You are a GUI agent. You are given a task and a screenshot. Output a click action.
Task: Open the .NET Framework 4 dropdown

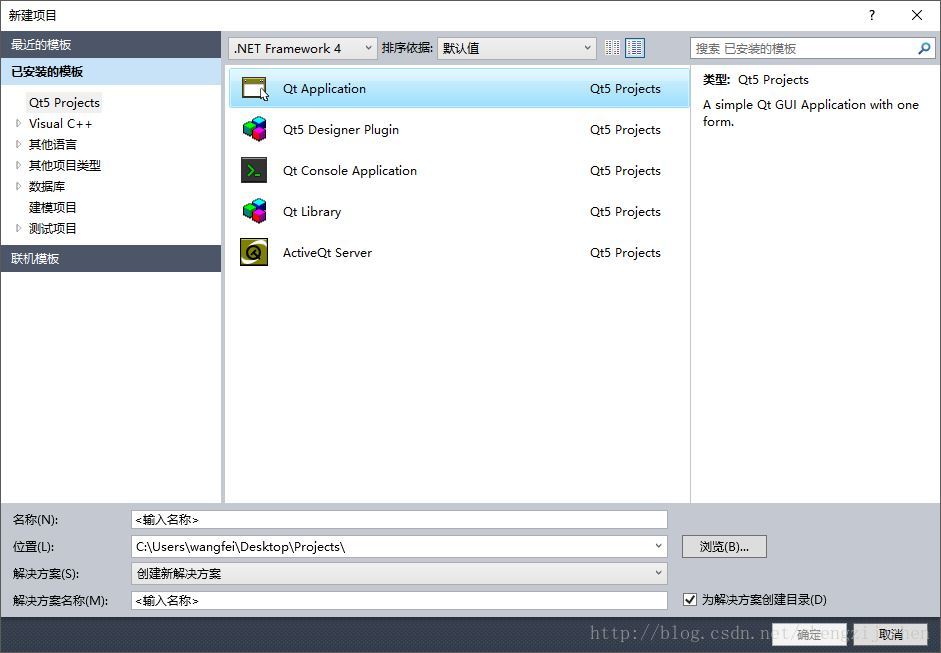(302, 49)
